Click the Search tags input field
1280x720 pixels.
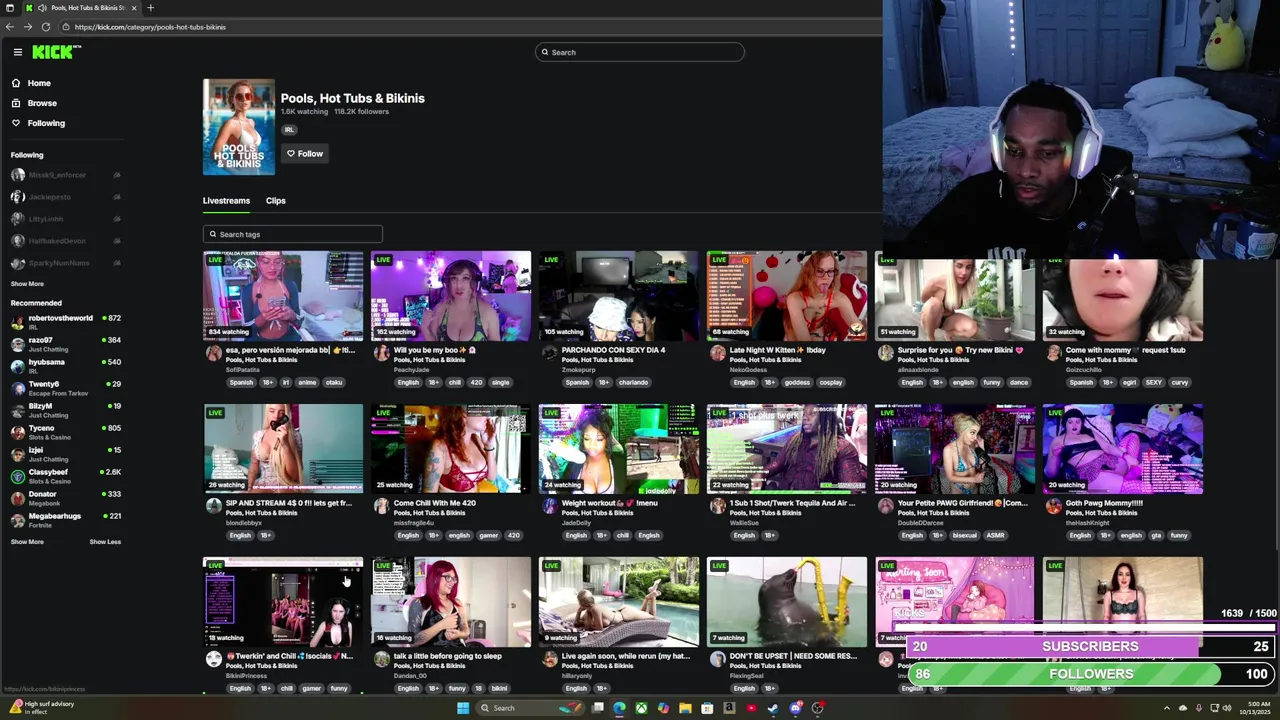[x=293, y=234]
